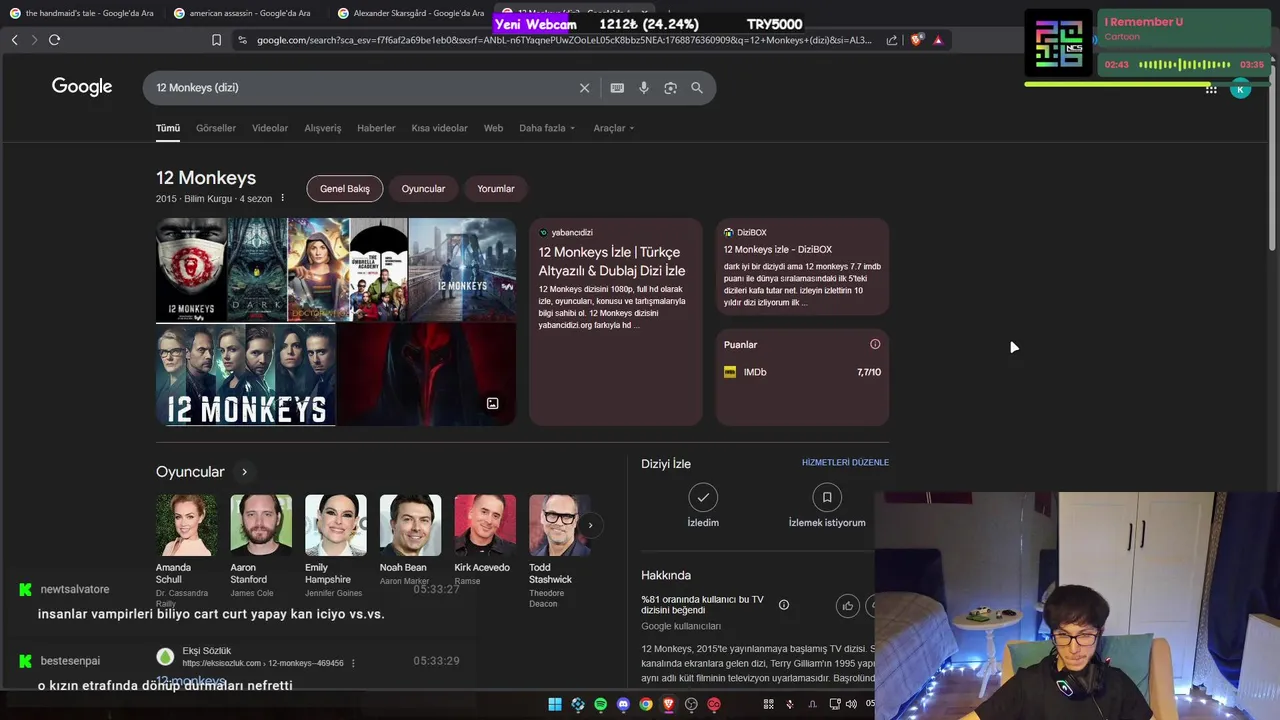Image resolution: width=1280 pixels, height=720 pixels.
Task: Show info about Puanlar ratings
Action: point(875,344)
